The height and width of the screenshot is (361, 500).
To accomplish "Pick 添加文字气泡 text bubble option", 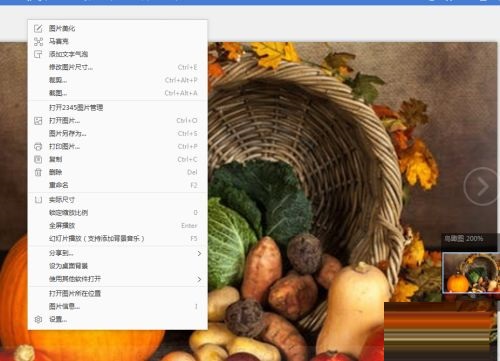I will 117,54.
